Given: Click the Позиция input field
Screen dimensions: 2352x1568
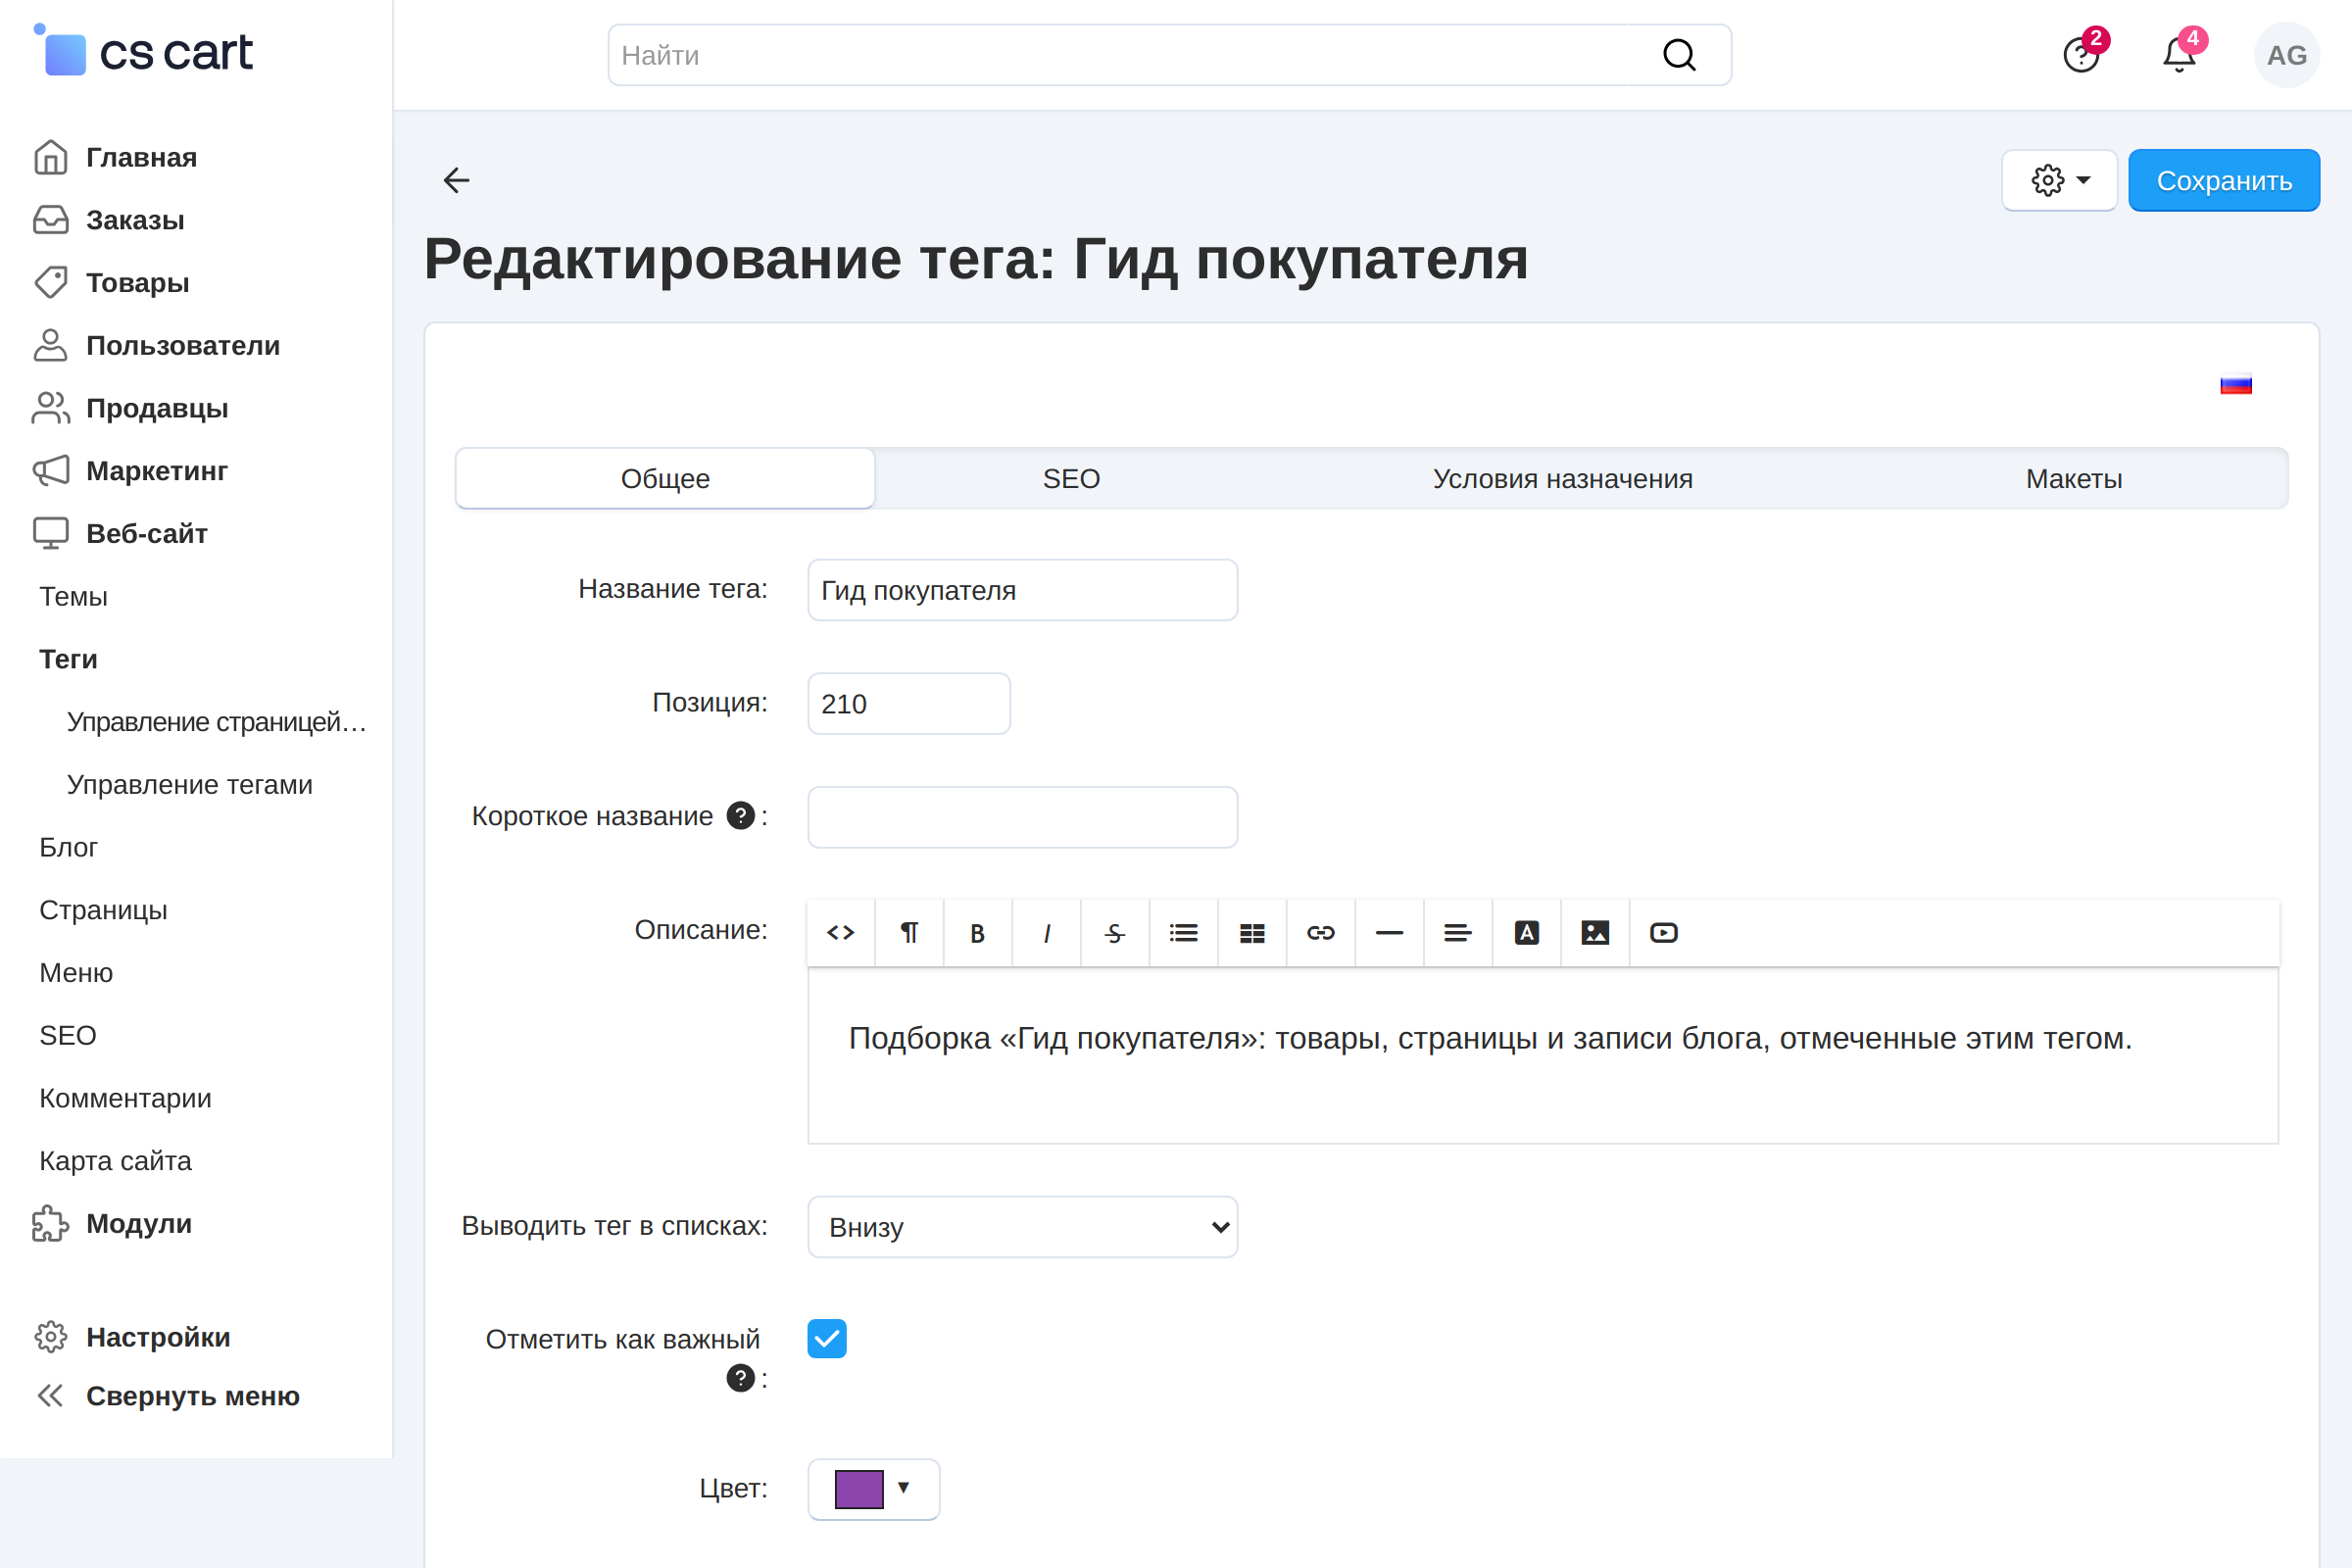Looking at the screenshot, I should (x=909, y=704).
